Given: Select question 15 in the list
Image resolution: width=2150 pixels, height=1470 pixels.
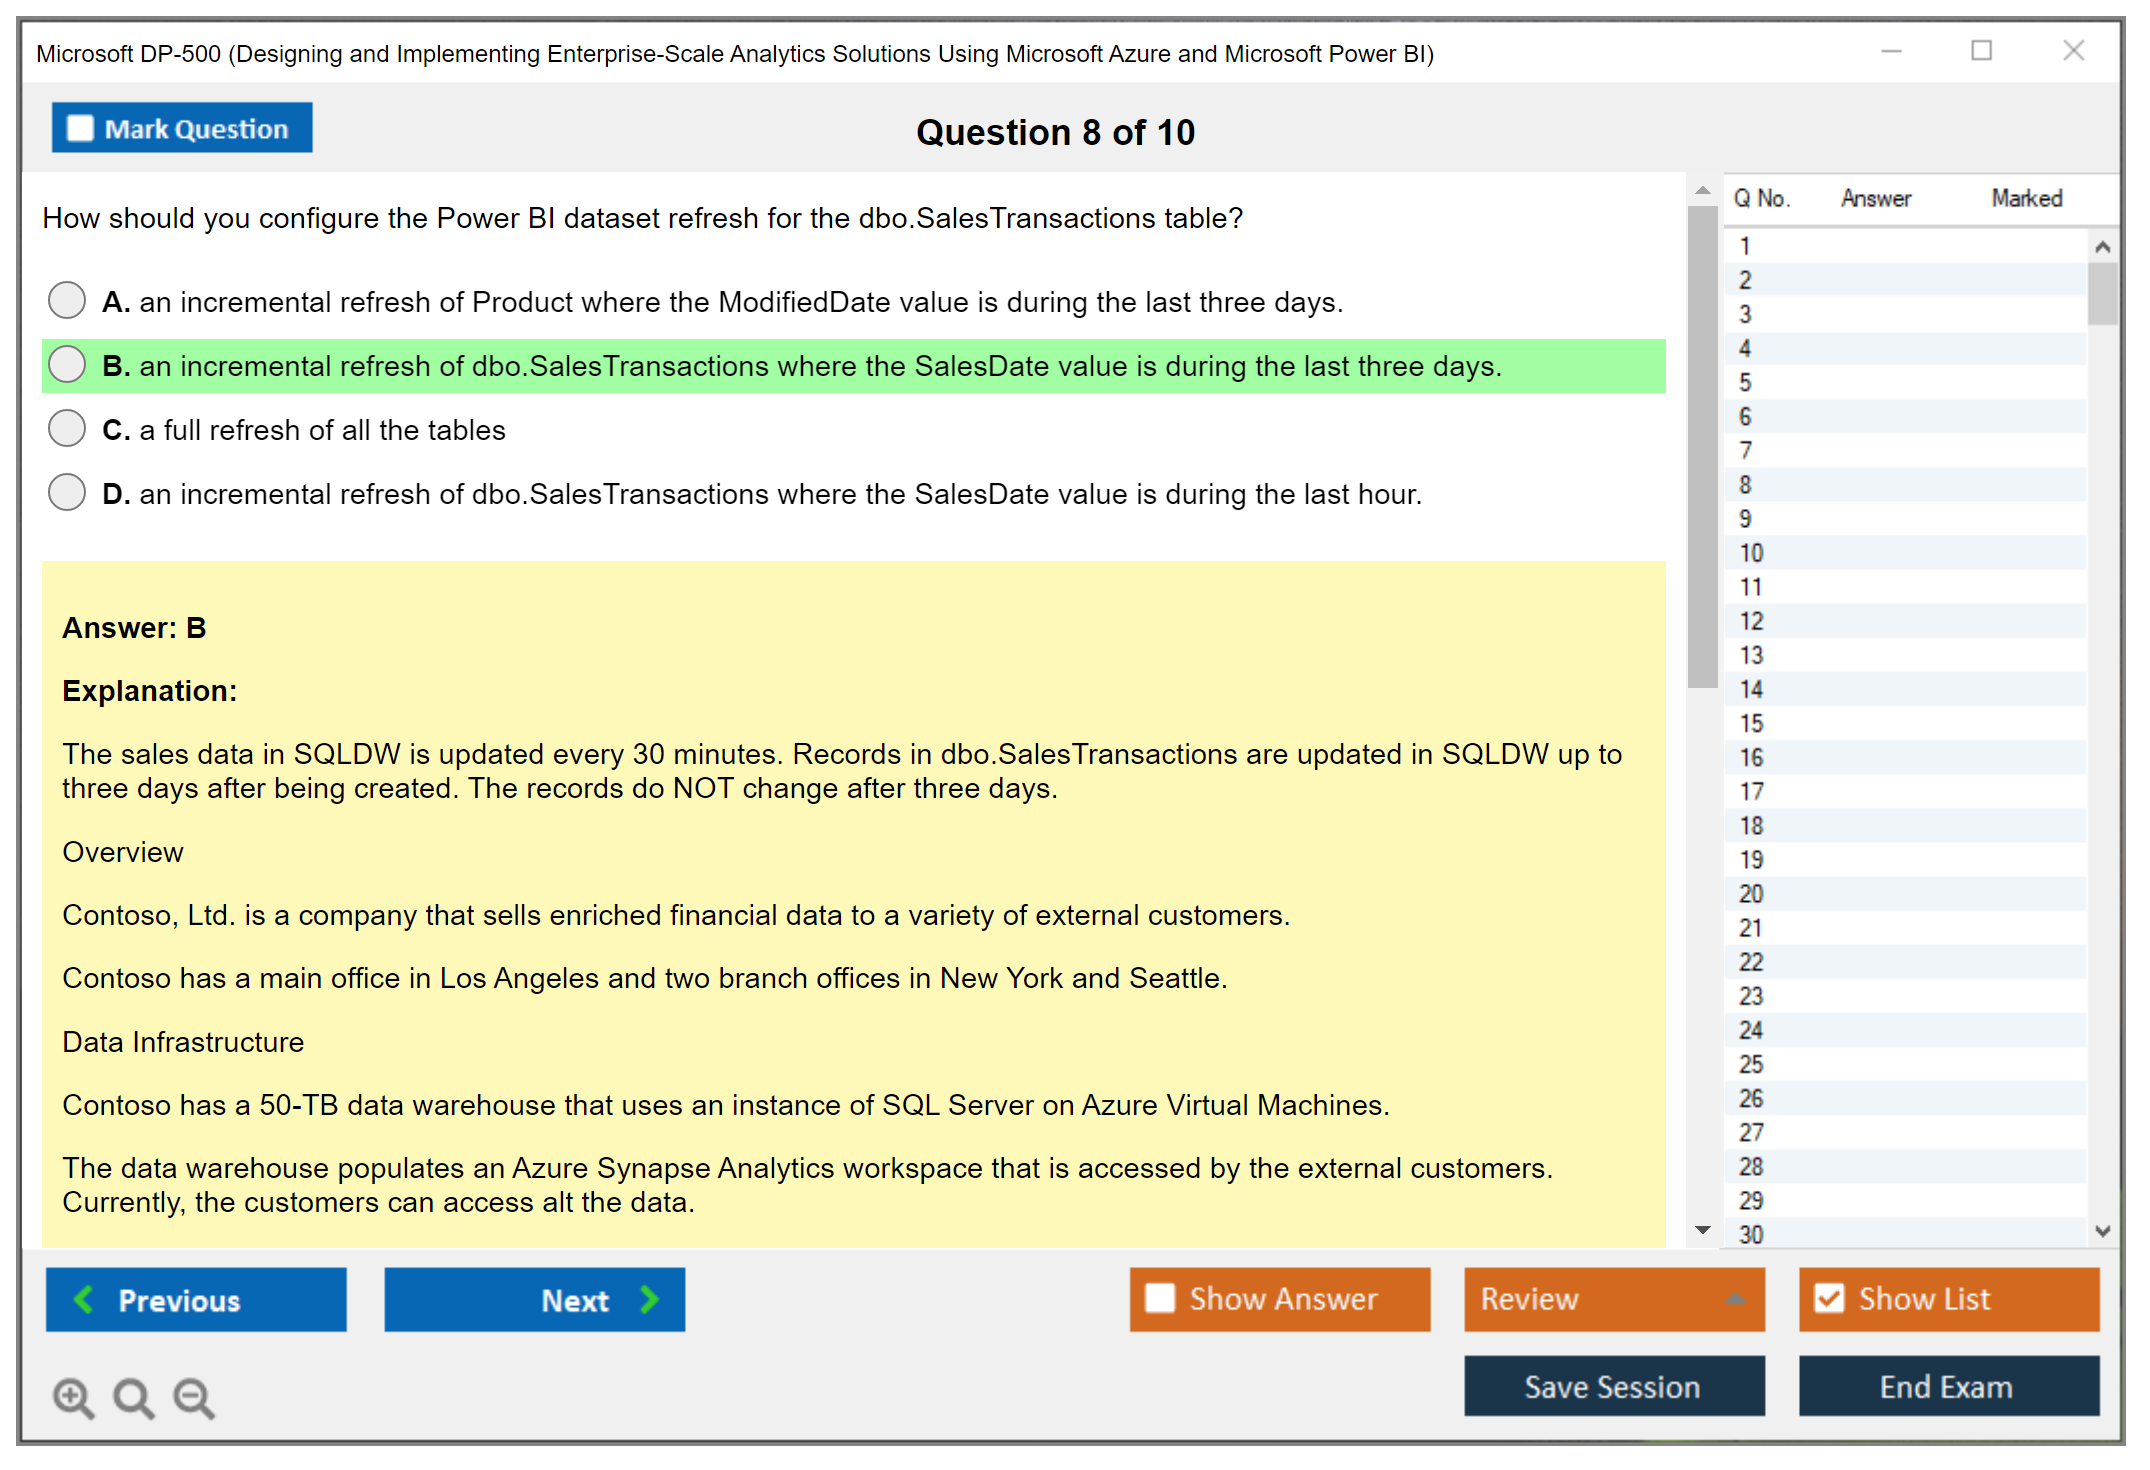Looking at the screenshot, I should (x=1751, y=723).
